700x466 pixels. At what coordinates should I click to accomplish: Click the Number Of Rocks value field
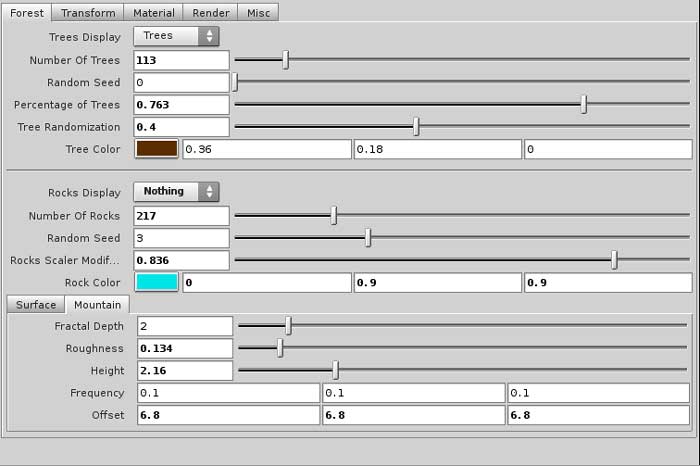181,216
